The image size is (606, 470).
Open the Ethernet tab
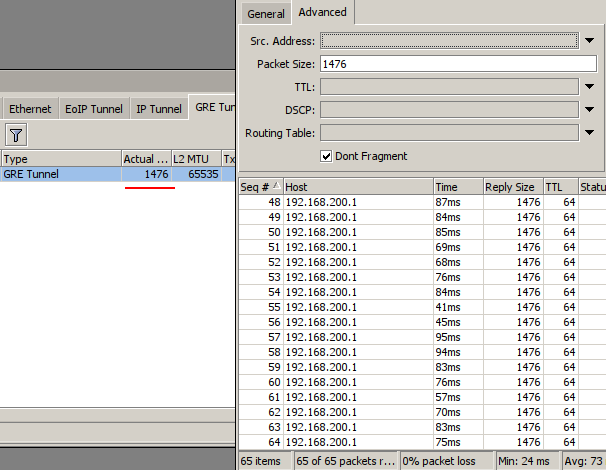(30, 109)
